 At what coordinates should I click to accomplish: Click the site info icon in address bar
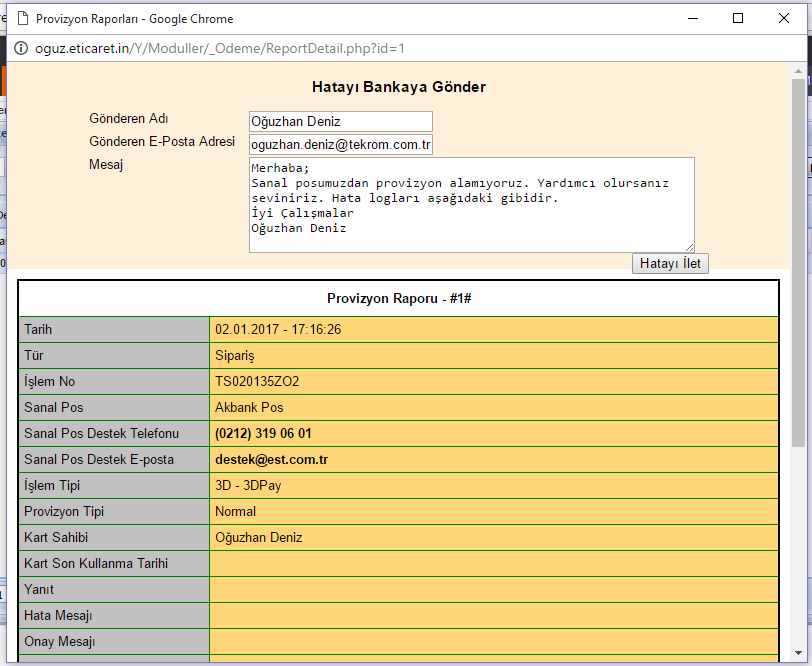coord(21,49)
